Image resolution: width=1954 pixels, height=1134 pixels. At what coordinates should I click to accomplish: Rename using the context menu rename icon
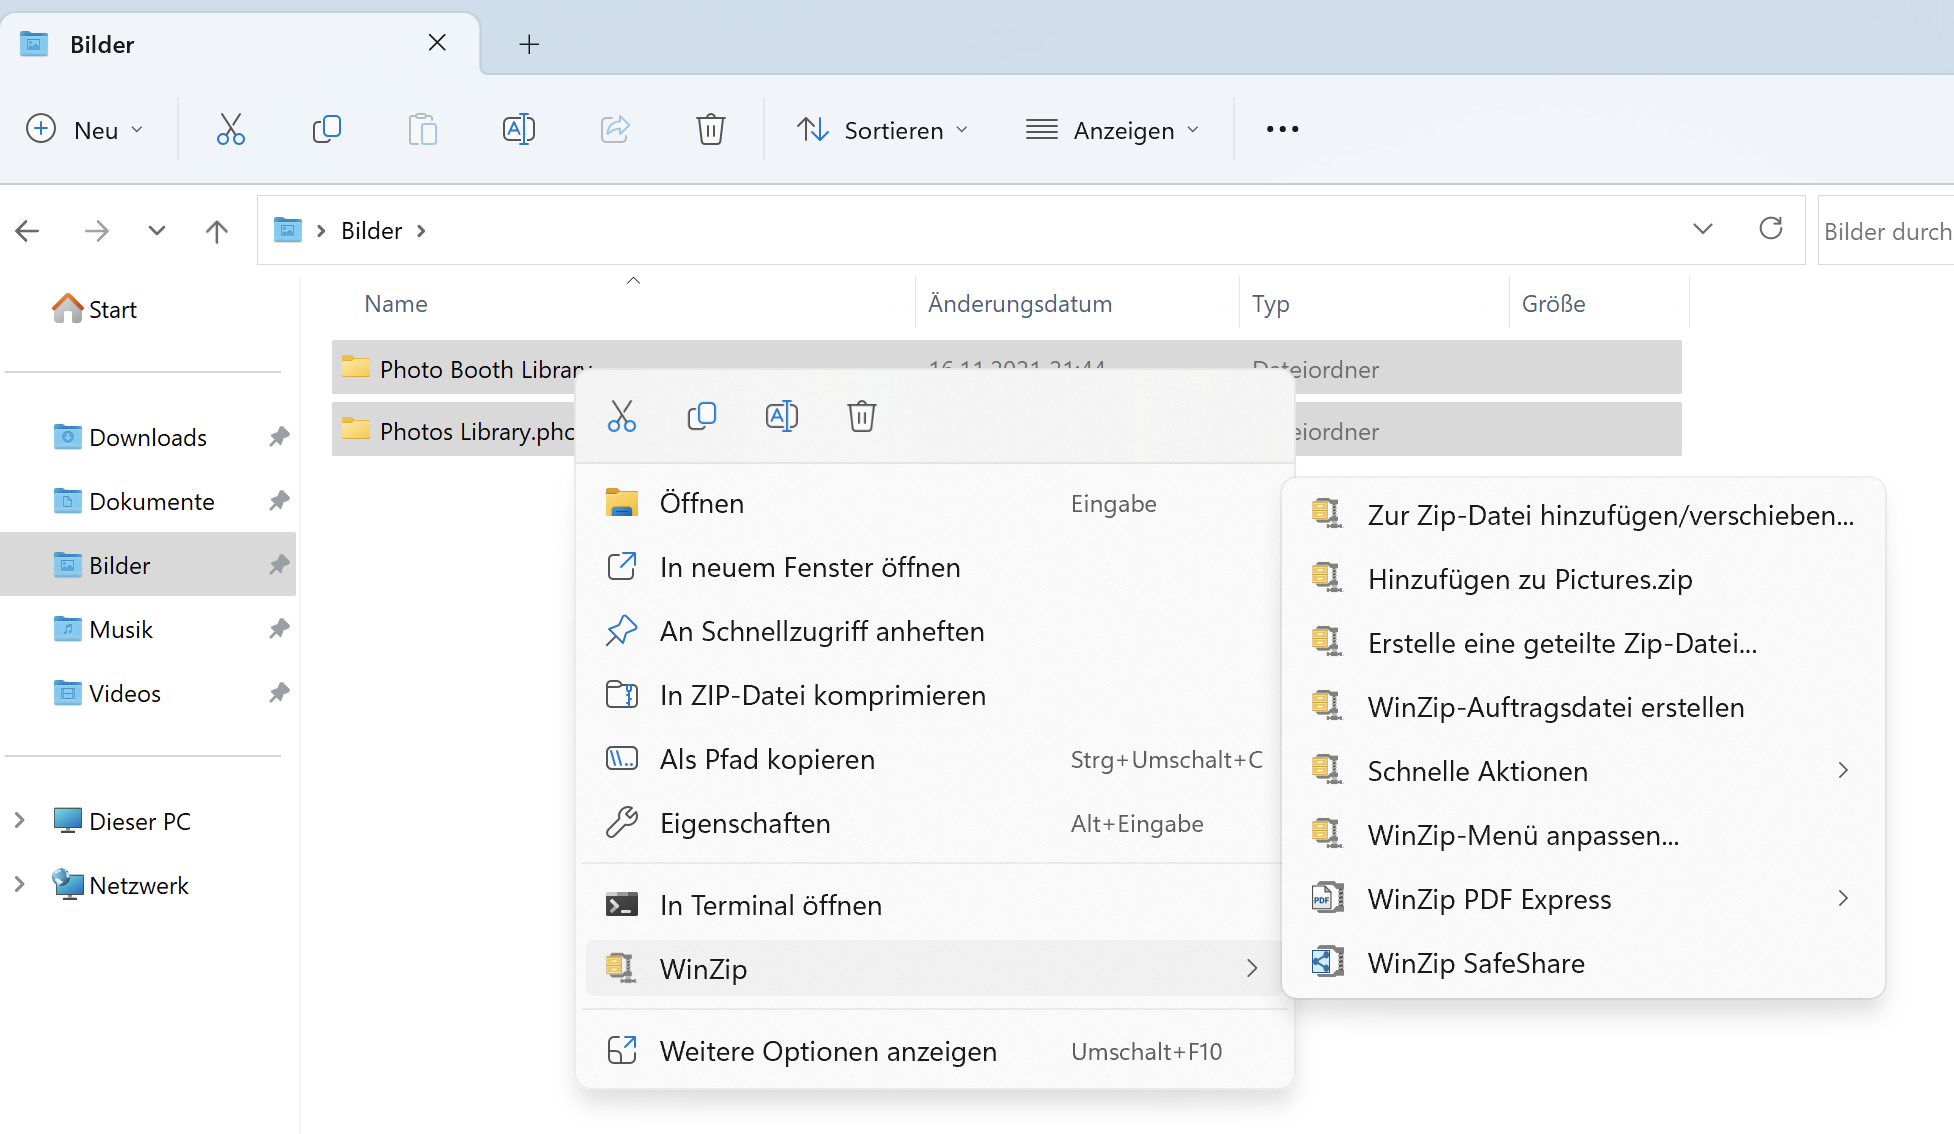tap(782, 416)
